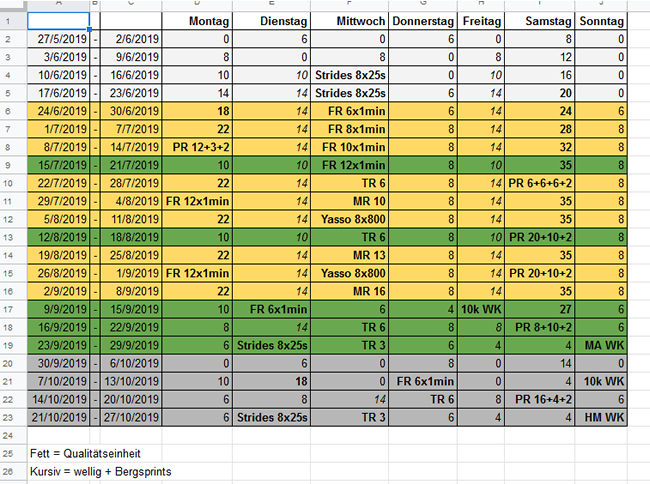Screen dimensions: 650x484
Task: Click the PR 8+10+2 cell
Action: (x=541, y=327)
